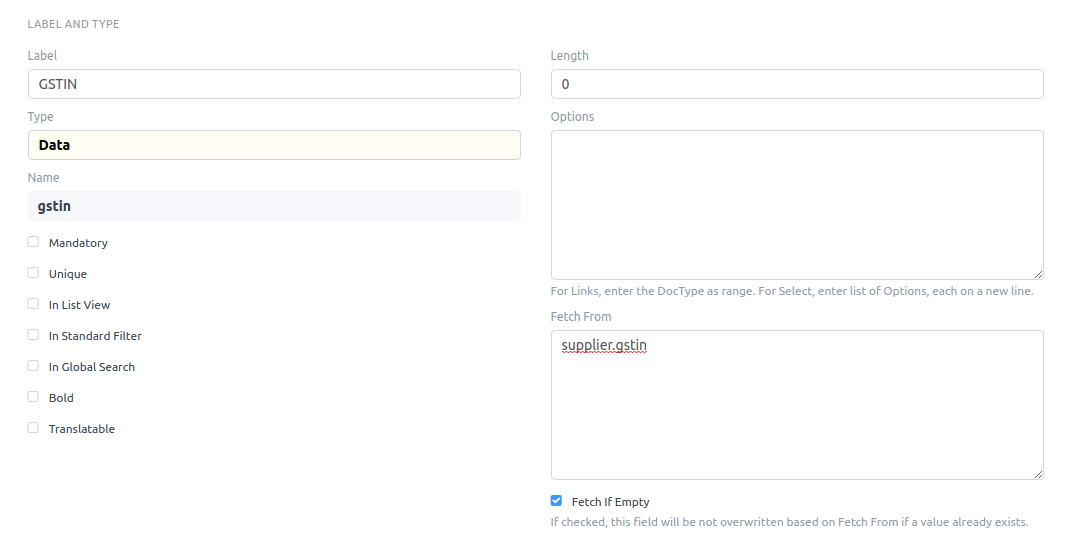The width and height of the screenshot is (1069, 551).
Task: Check the In Standard Filter option
Action: pyautogui.click(x=33, y=335)
